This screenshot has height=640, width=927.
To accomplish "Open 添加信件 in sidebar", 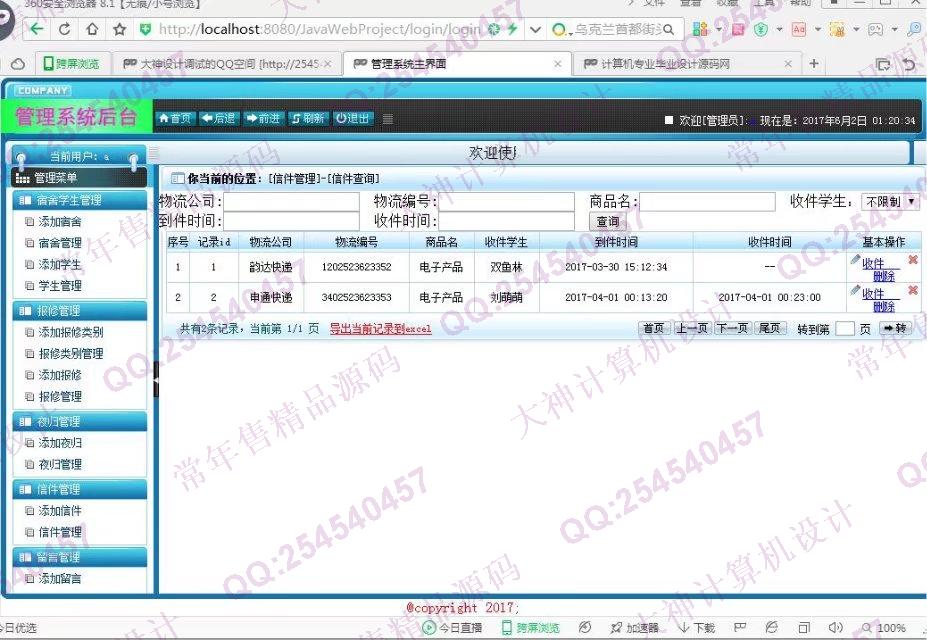I will [60, 511].
